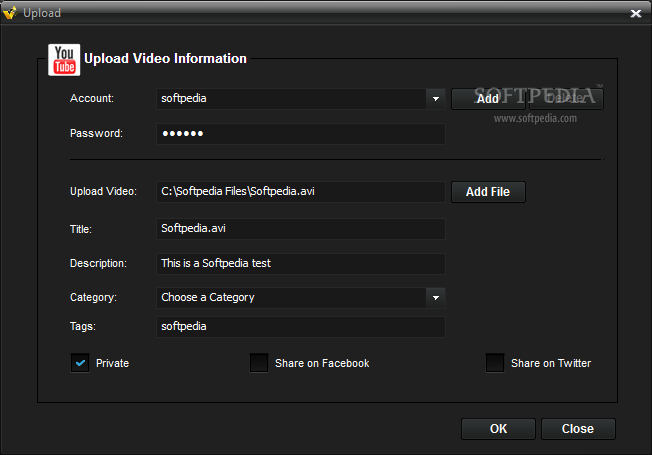The height and width of the screenshot is (455, 652).
Task: Click the Close button at the bottom
Action: 578,429
